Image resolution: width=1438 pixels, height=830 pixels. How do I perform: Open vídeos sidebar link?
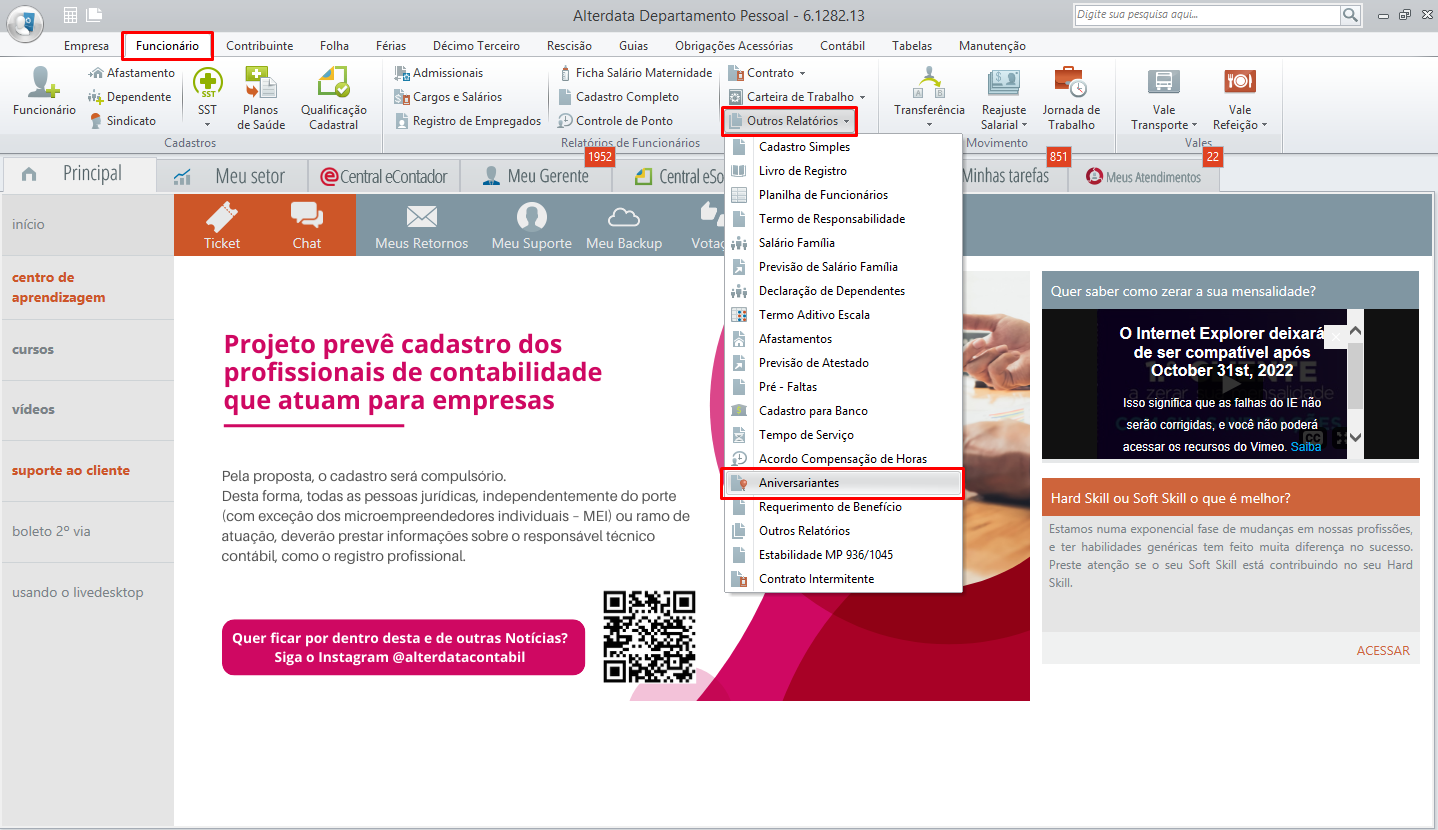click(x=33, y=409)
